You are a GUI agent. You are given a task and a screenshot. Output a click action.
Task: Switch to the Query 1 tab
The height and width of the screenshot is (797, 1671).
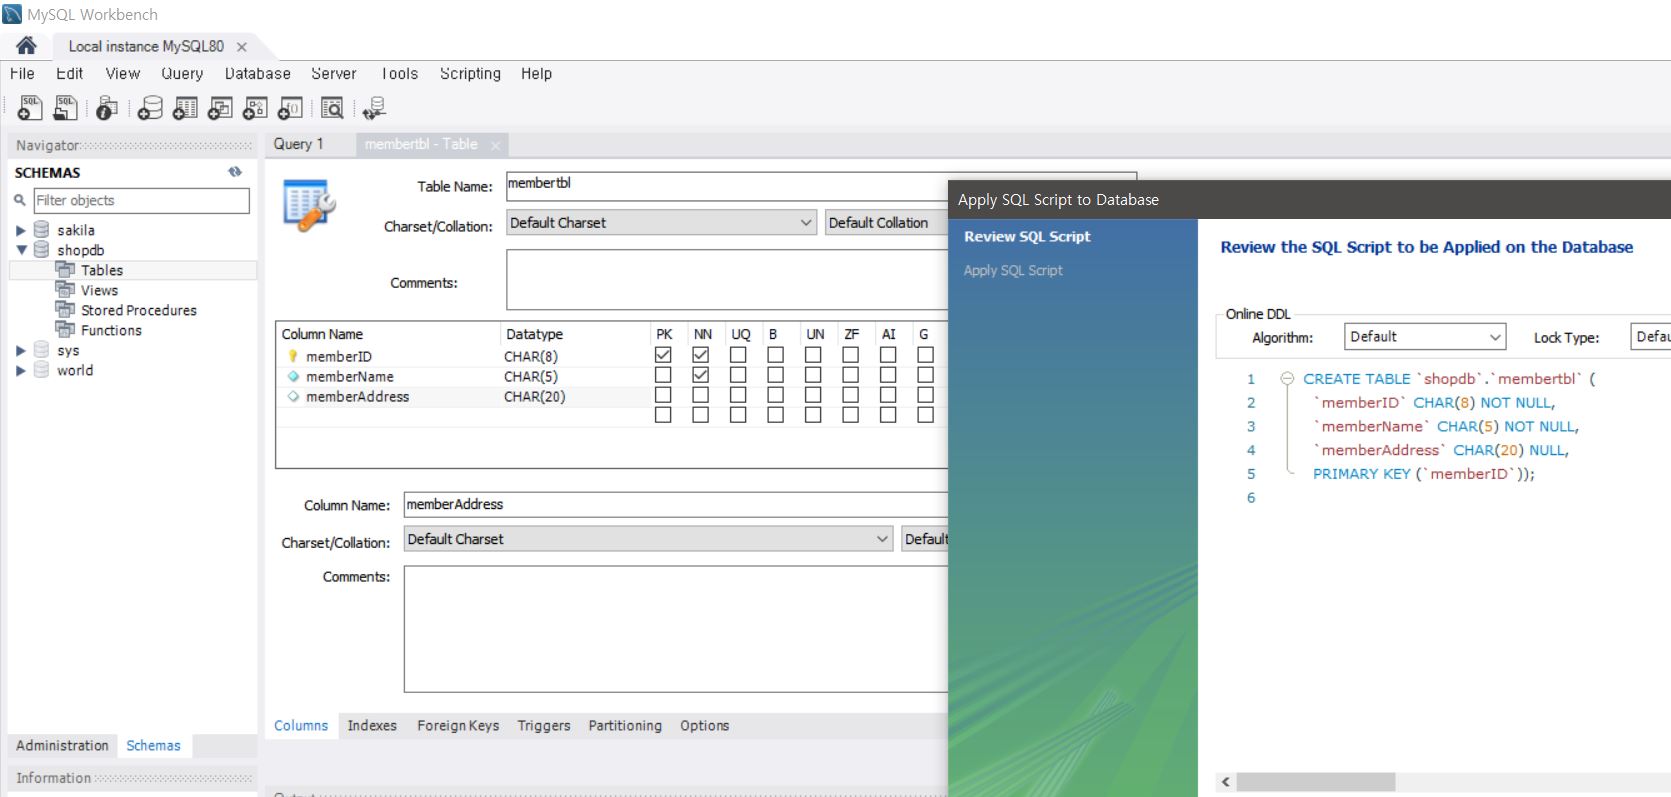click(299, 144)
